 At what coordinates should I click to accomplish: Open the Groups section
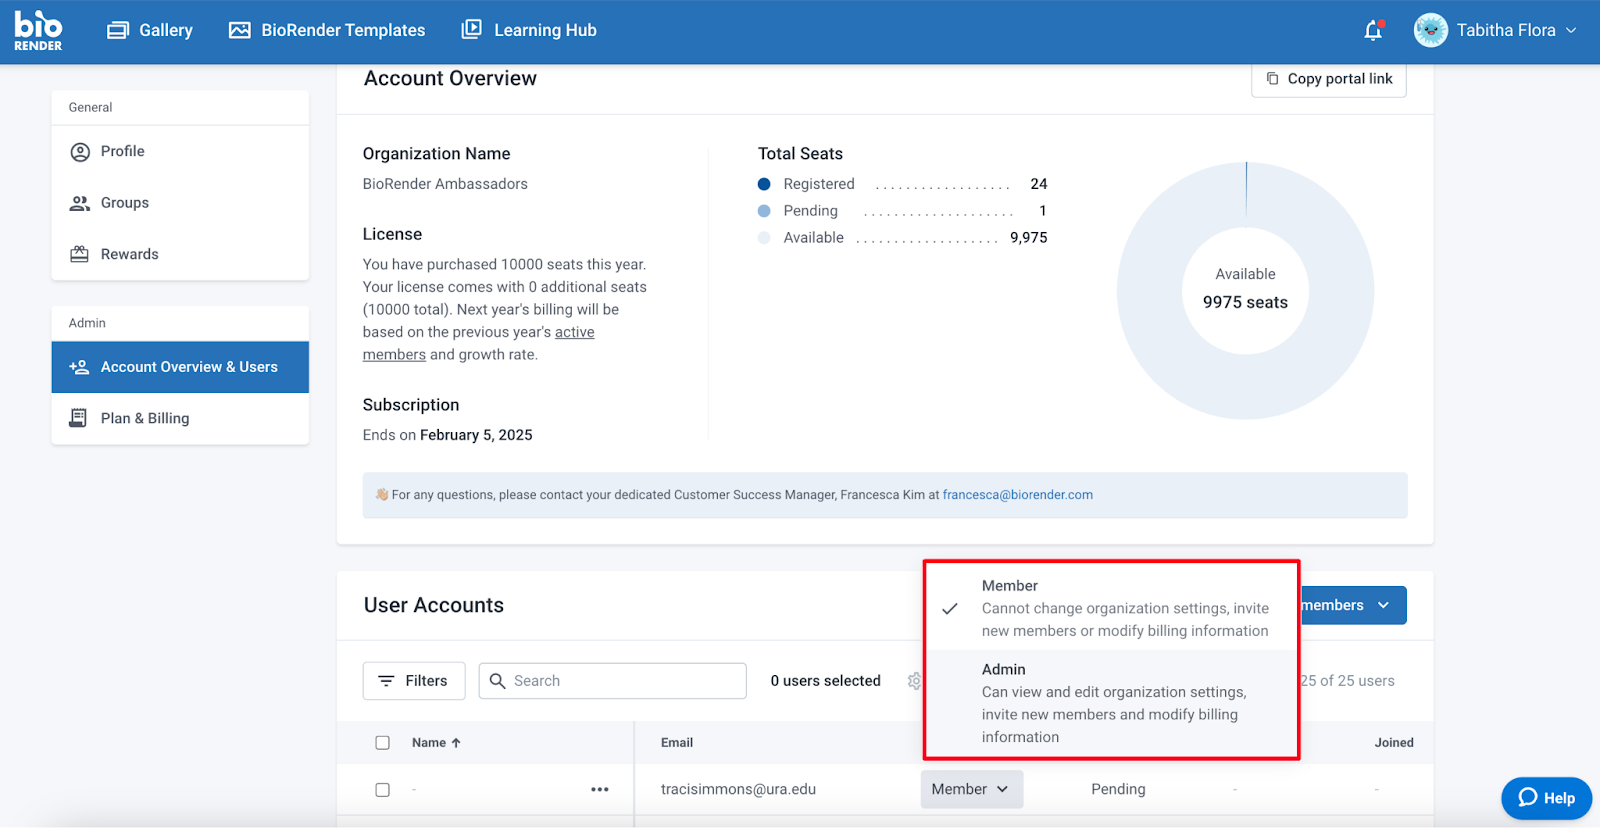tap(124, 203)
